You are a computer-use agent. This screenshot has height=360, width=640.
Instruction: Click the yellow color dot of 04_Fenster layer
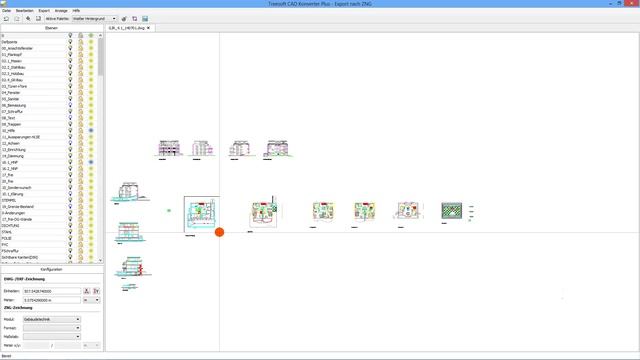(91, 93)
